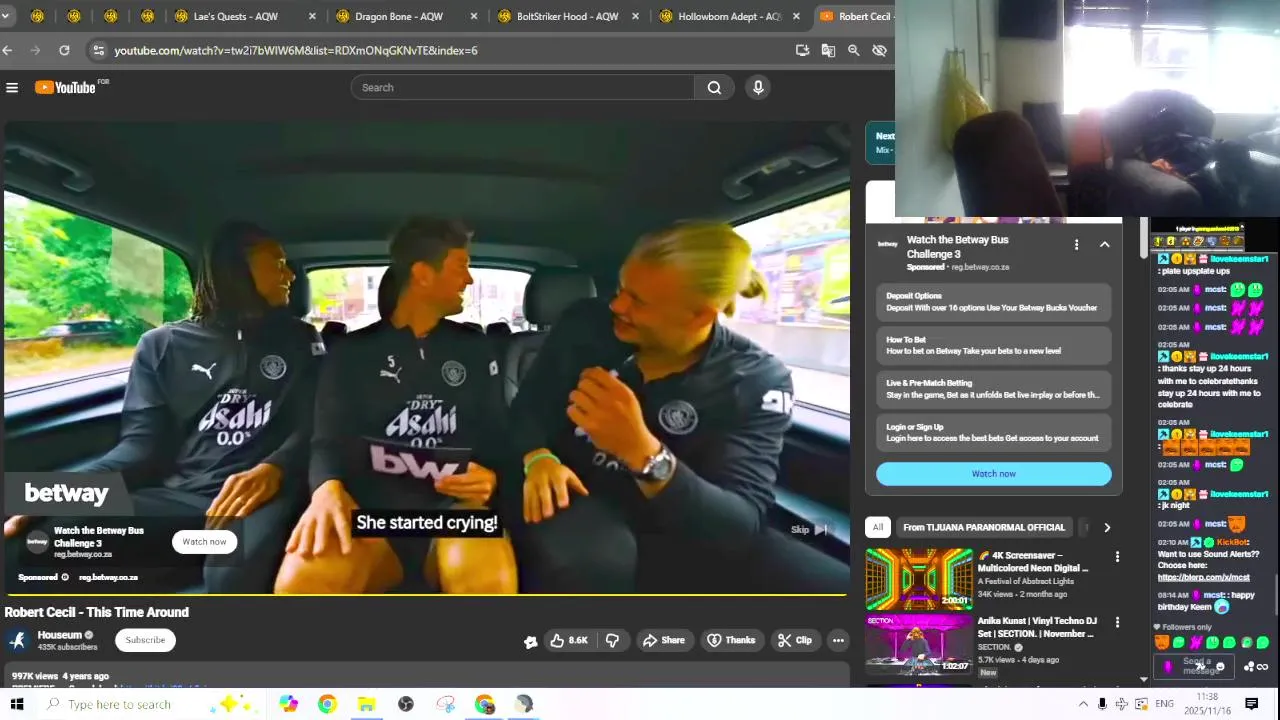The width and height of the screenshot is (1280, 720).
Task: Like the video with 8.6K thumbs up
Action: (568, 640)
